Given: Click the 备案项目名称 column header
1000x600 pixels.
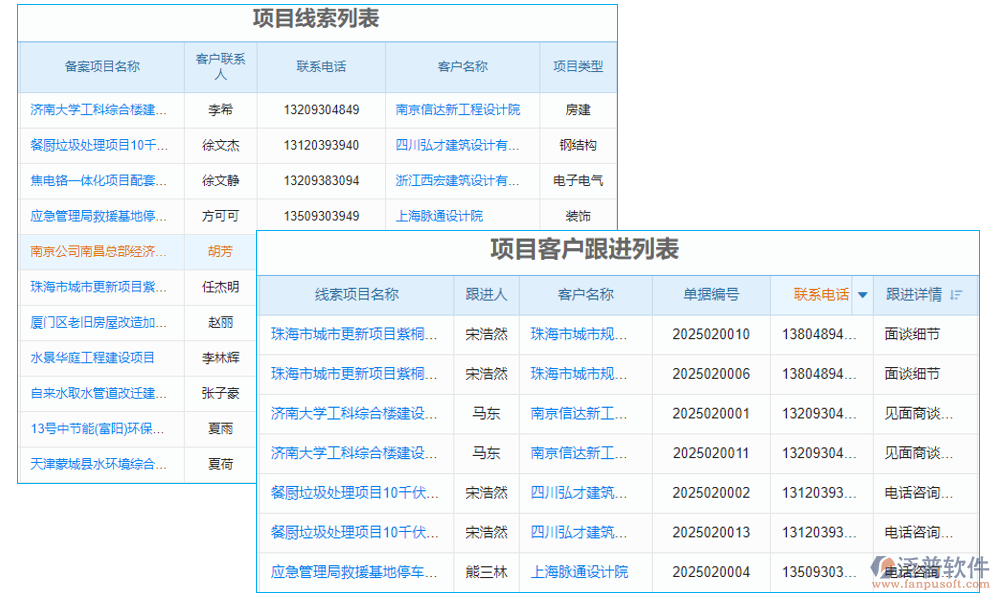Looking at the screenshot, I should pos(100,67).
